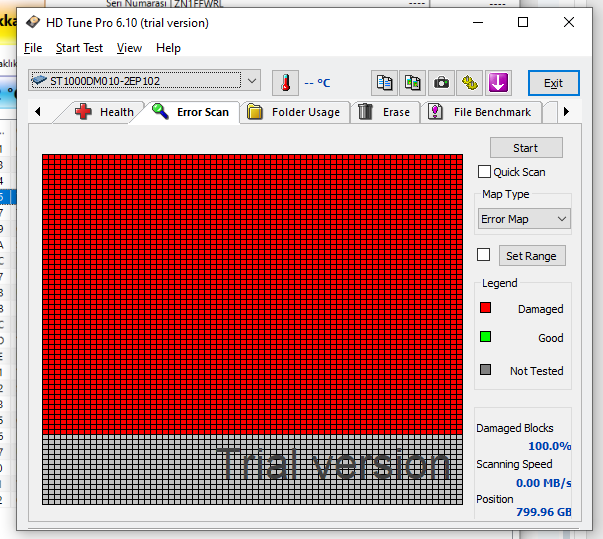Expand the Error Map type dropdown

point(524,219)
